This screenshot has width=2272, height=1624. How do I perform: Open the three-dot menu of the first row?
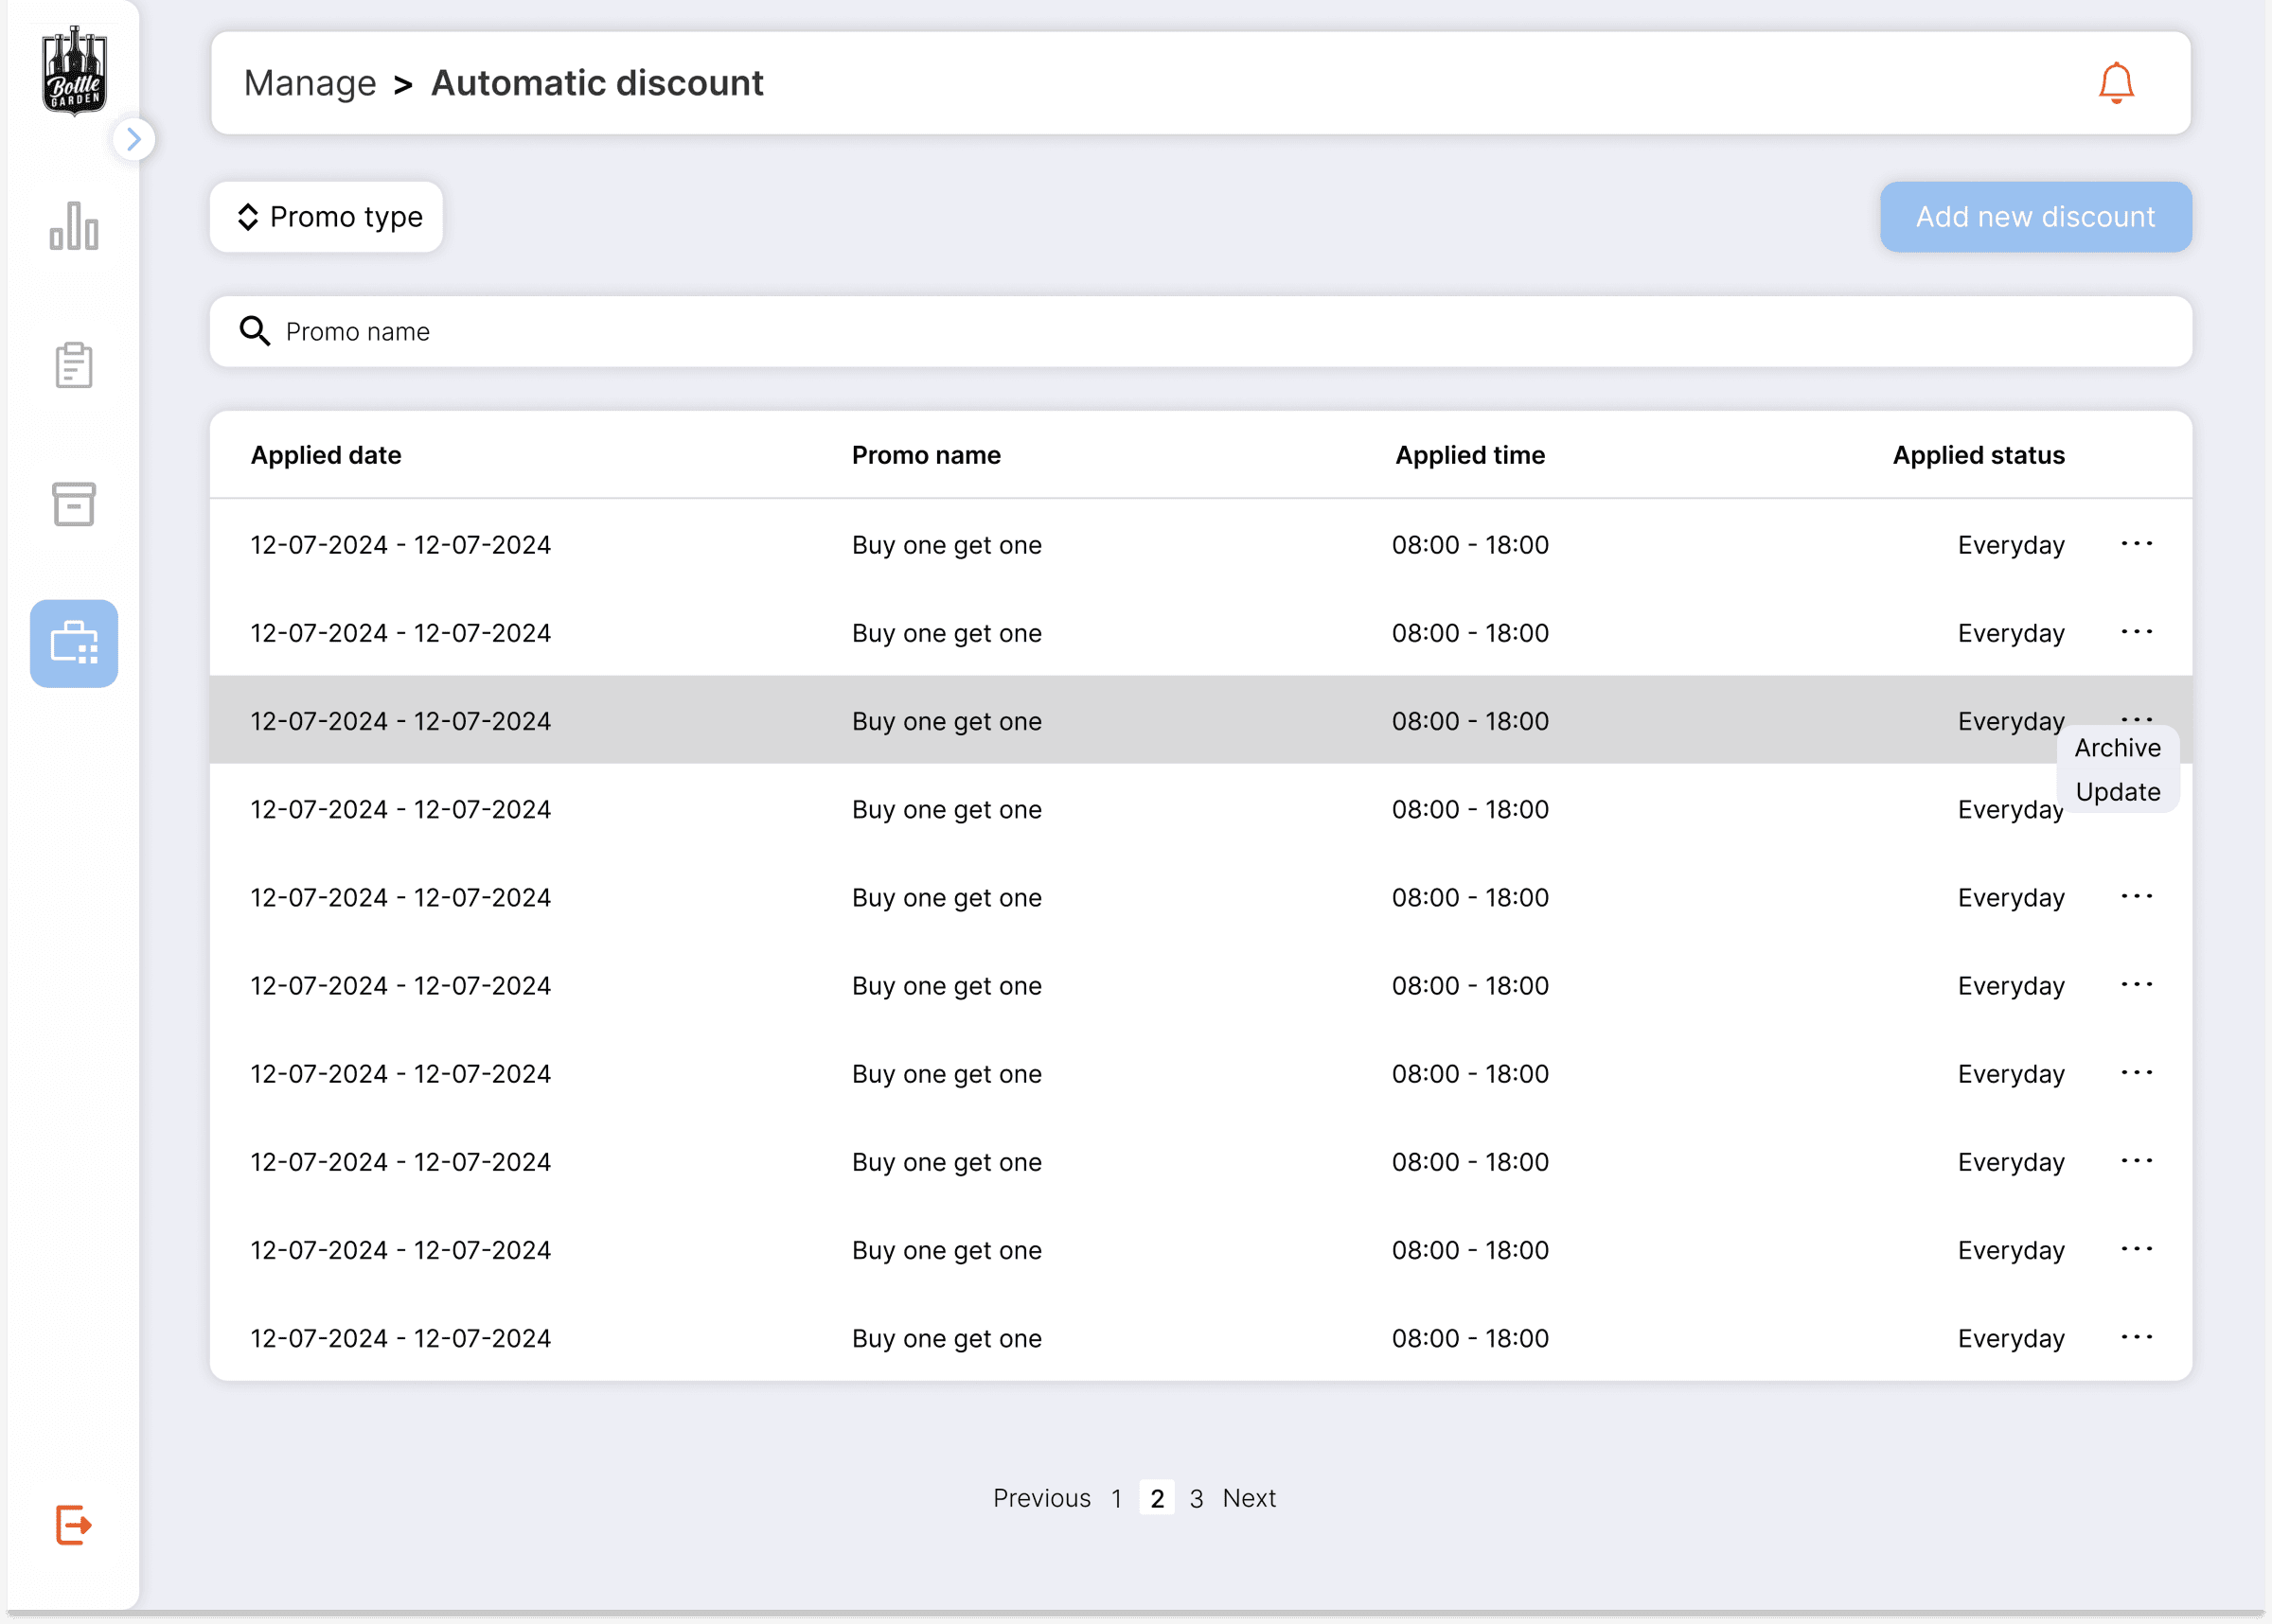(x=2137, y=544)
